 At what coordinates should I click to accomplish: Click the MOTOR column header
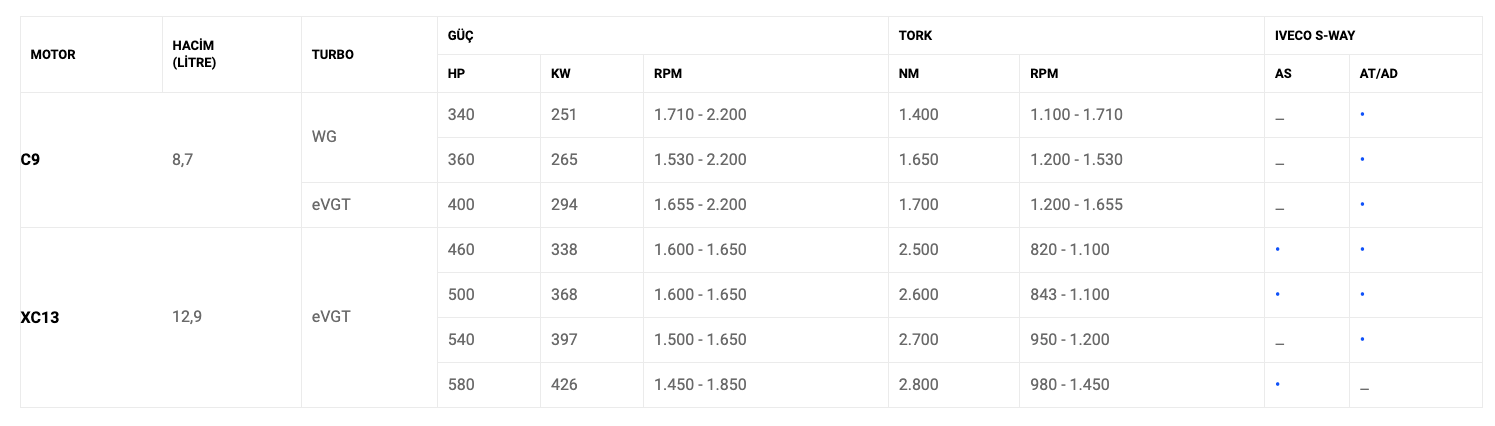(53, 55)
